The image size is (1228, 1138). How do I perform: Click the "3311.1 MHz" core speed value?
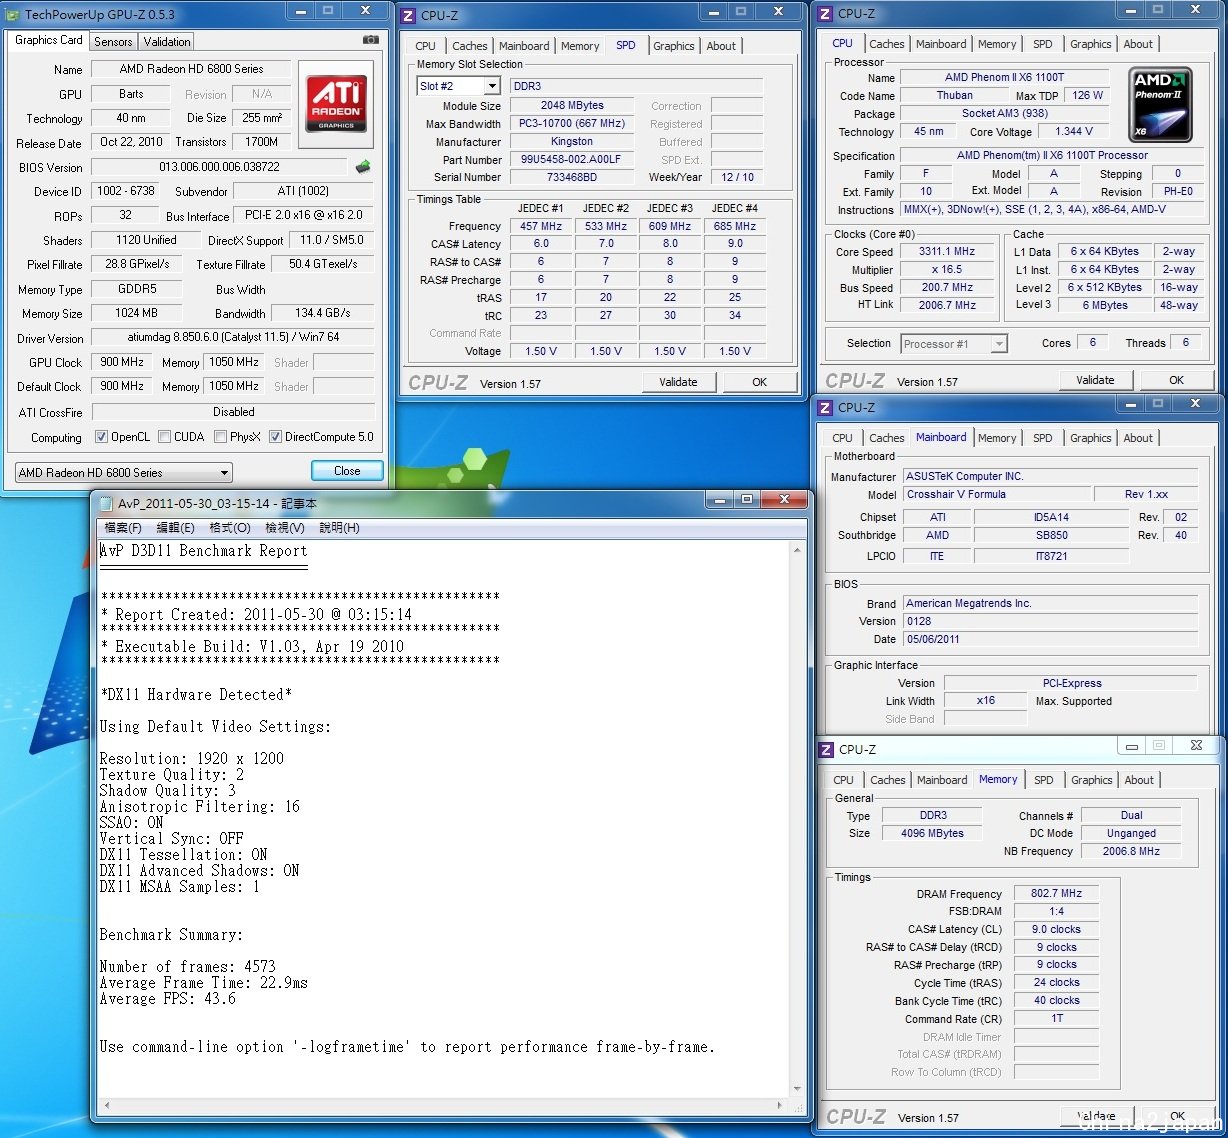946,252
